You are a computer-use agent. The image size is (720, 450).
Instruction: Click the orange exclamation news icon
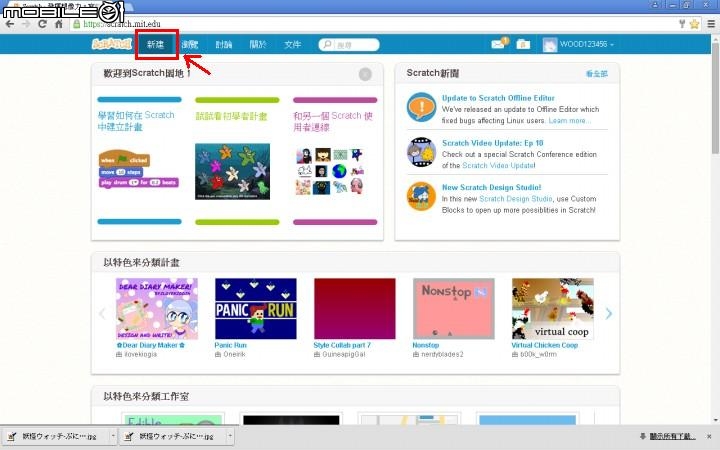421,107
